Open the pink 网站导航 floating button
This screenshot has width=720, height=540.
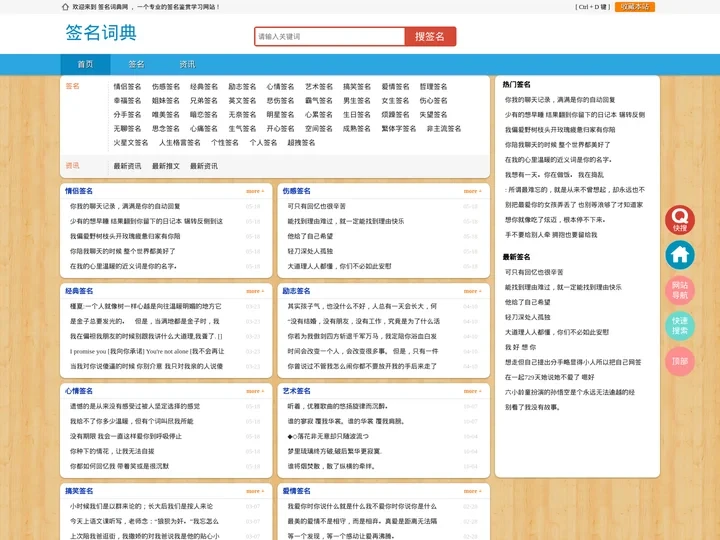pos(680,290)
